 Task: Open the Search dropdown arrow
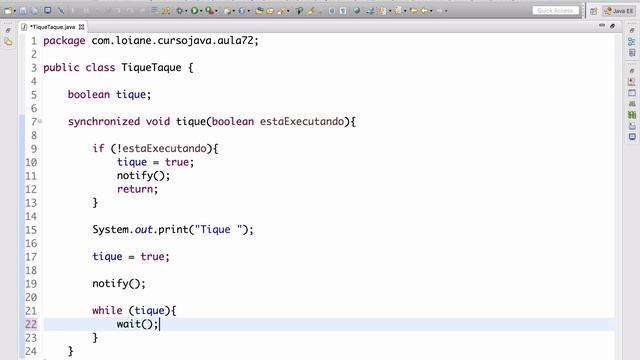coord(288,11)
